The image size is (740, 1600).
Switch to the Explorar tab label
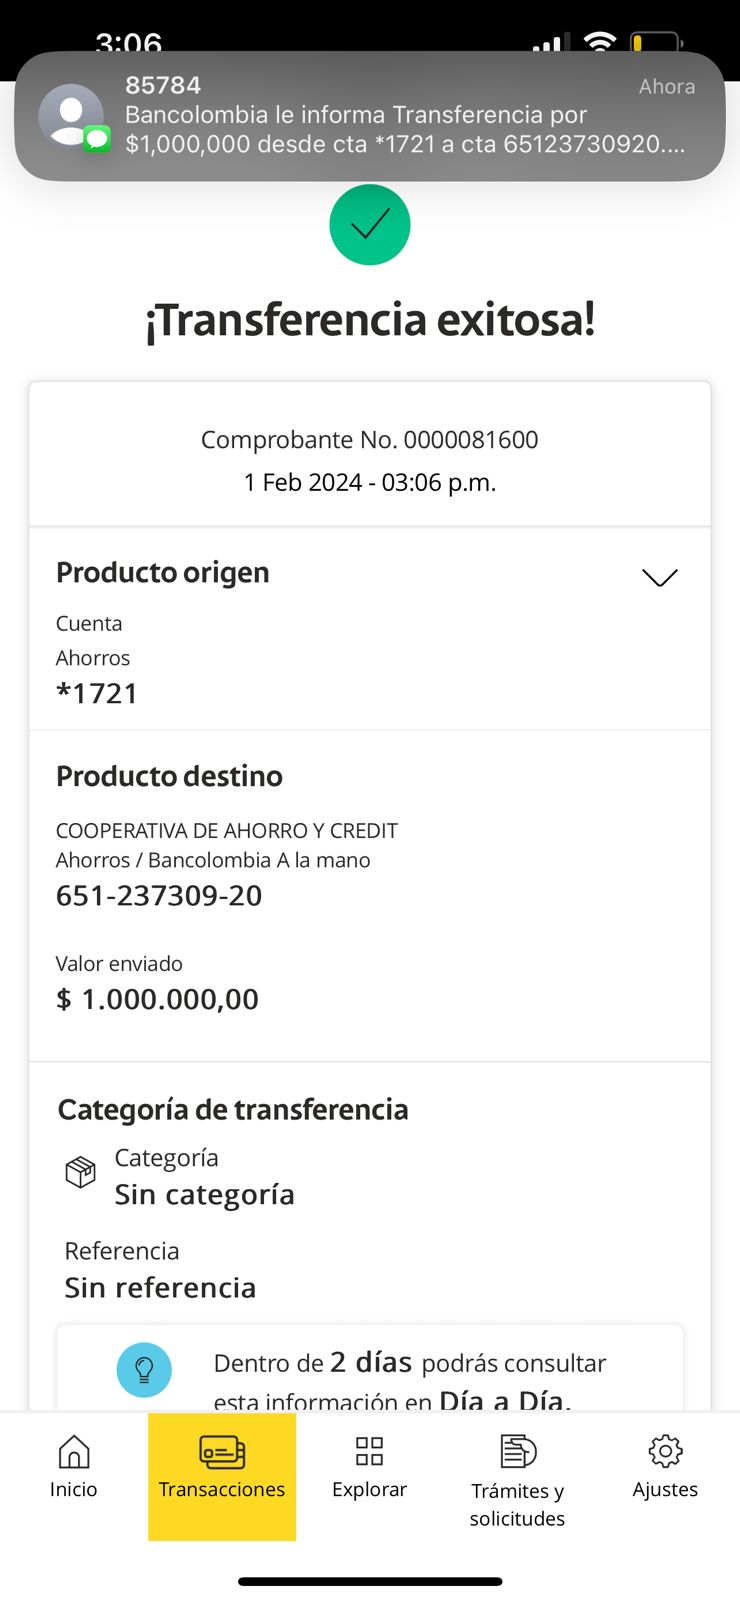click(x=370, y=1489)
